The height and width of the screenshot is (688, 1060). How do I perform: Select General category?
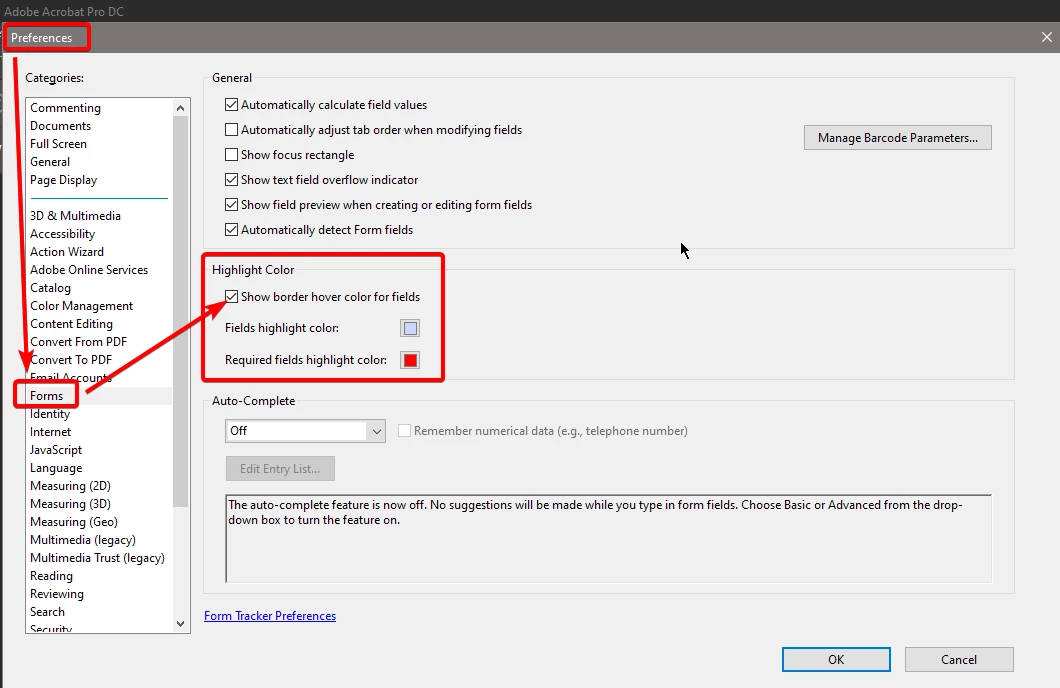50,162
